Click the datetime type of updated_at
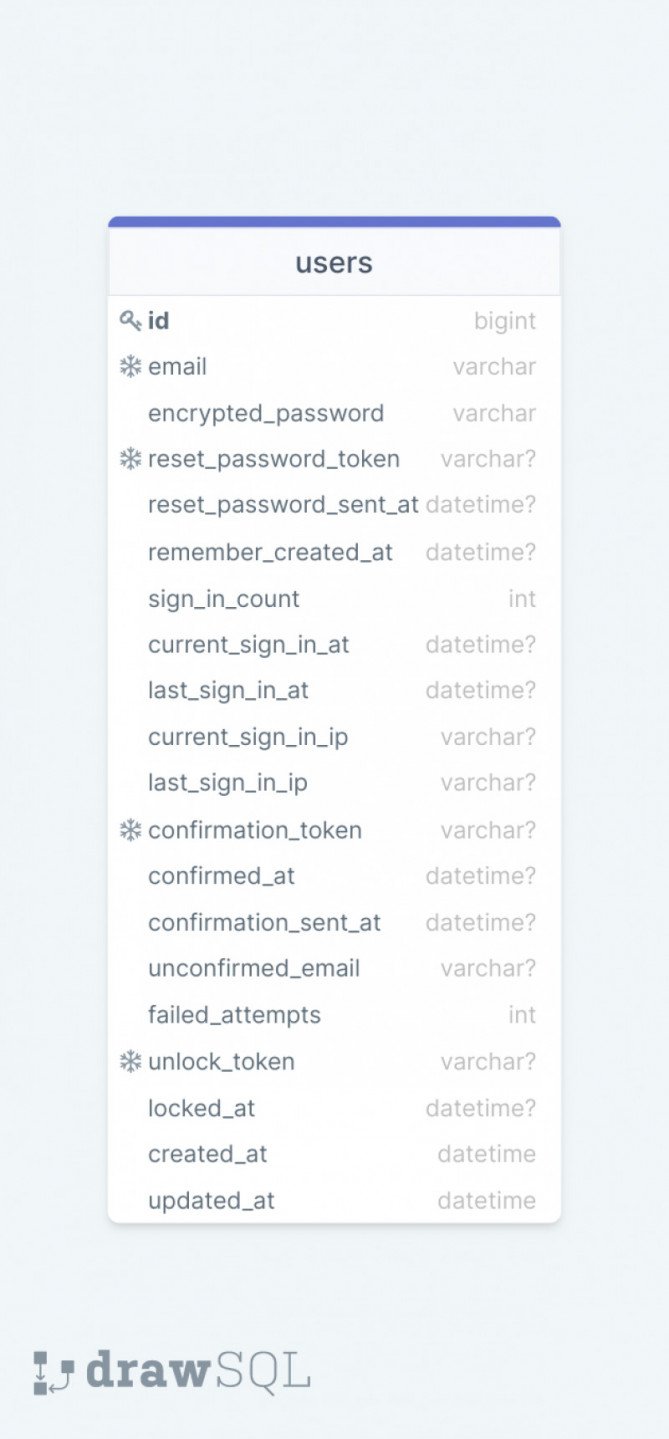Image resolution: width=669 pixels, height=1439 pixels. 487,1200
